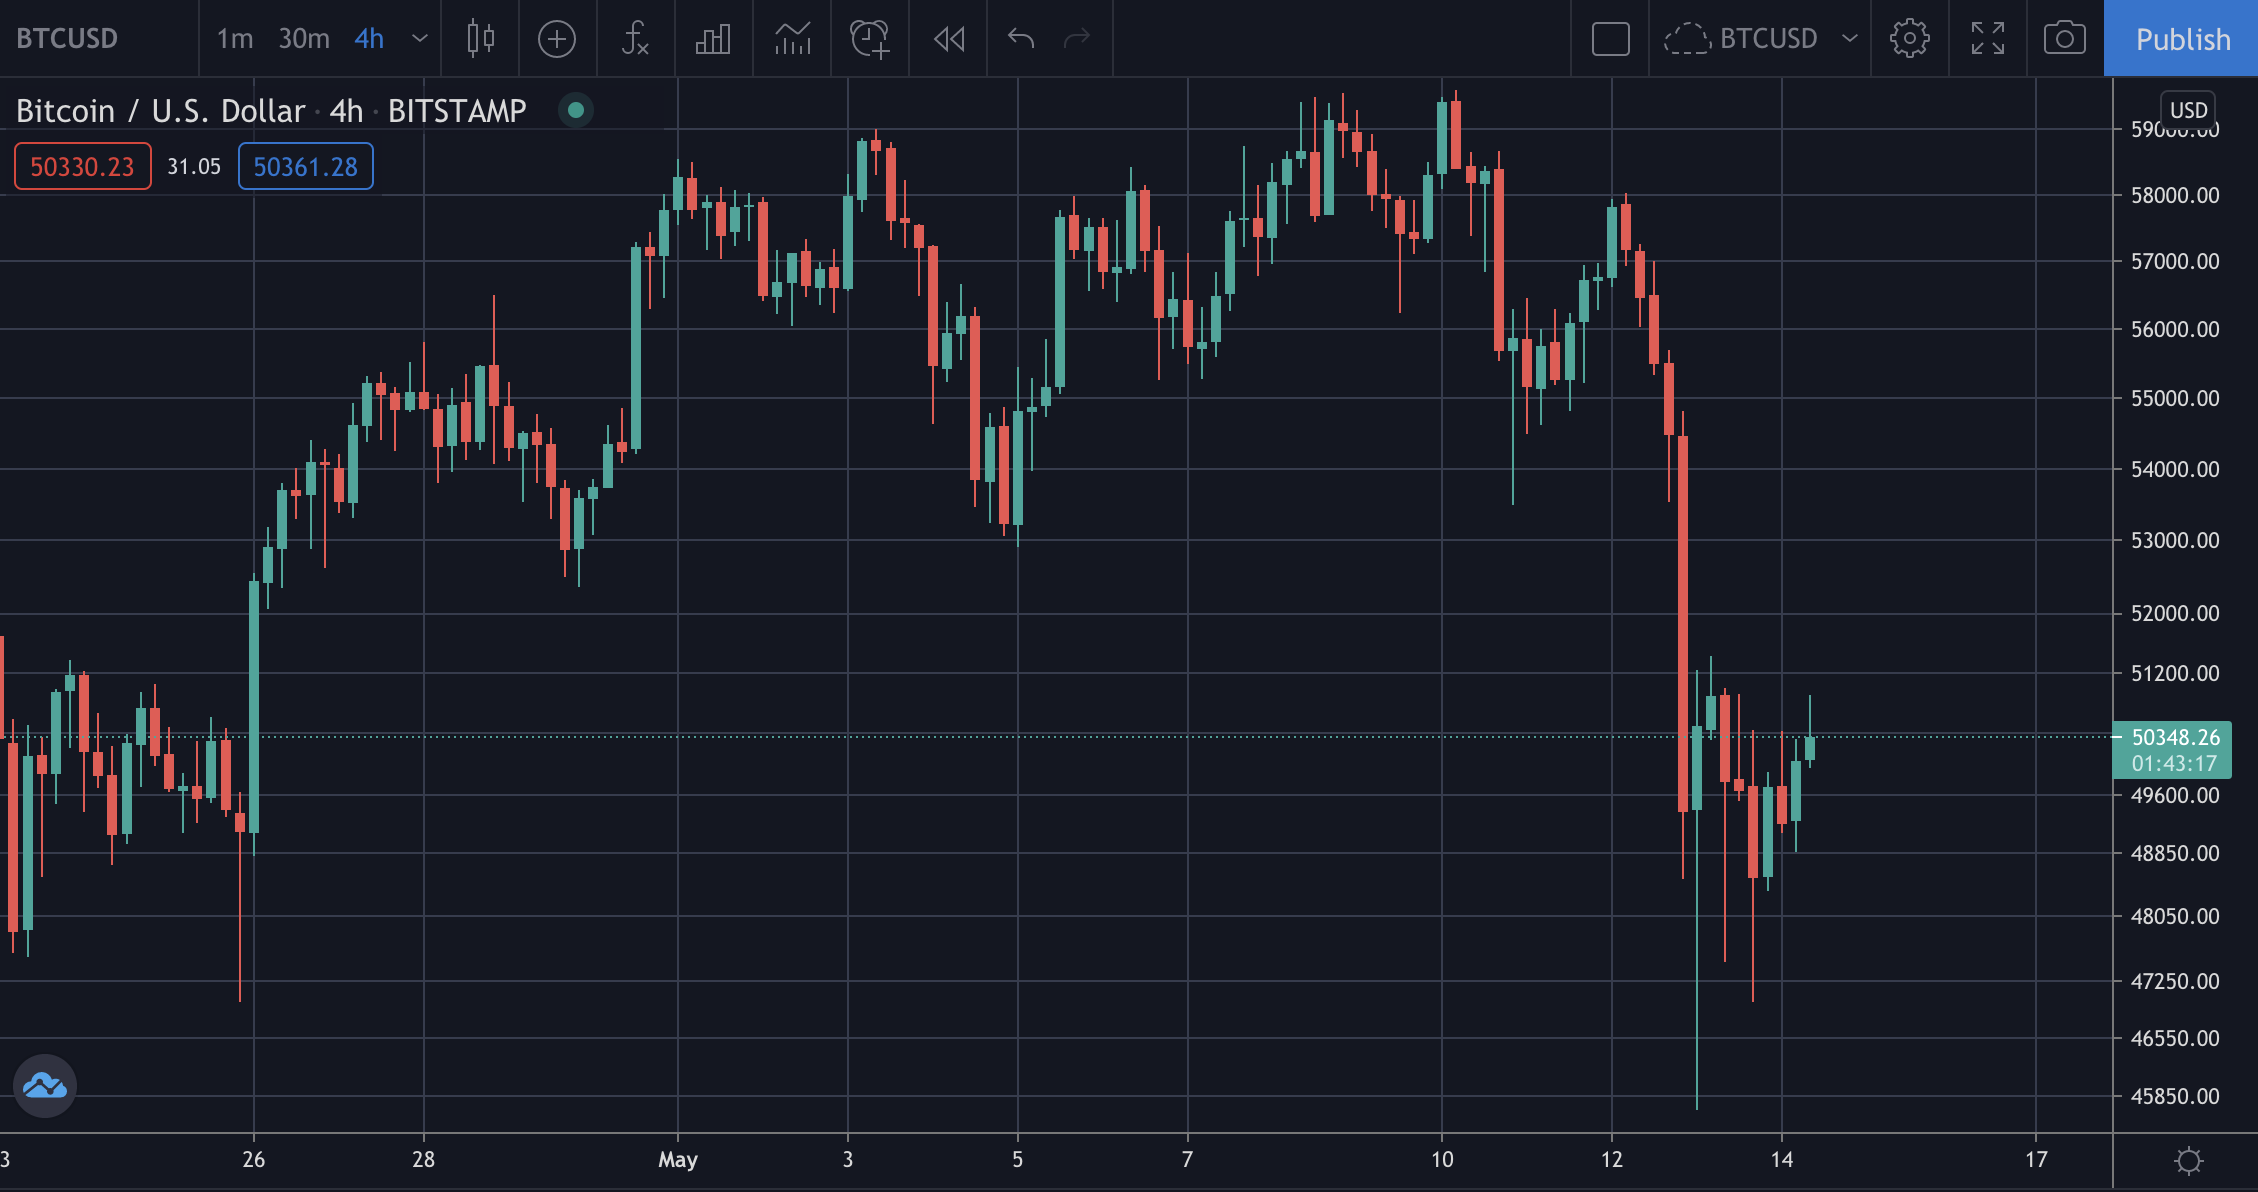2258x1192 pixels.
Task: Open the candlestick chart style selector
Action: (481, 39)
